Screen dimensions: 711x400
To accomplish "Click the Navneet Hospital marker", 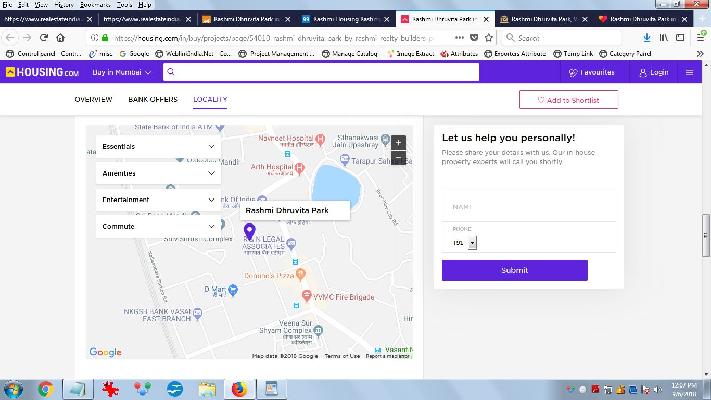I will [320, 139].
